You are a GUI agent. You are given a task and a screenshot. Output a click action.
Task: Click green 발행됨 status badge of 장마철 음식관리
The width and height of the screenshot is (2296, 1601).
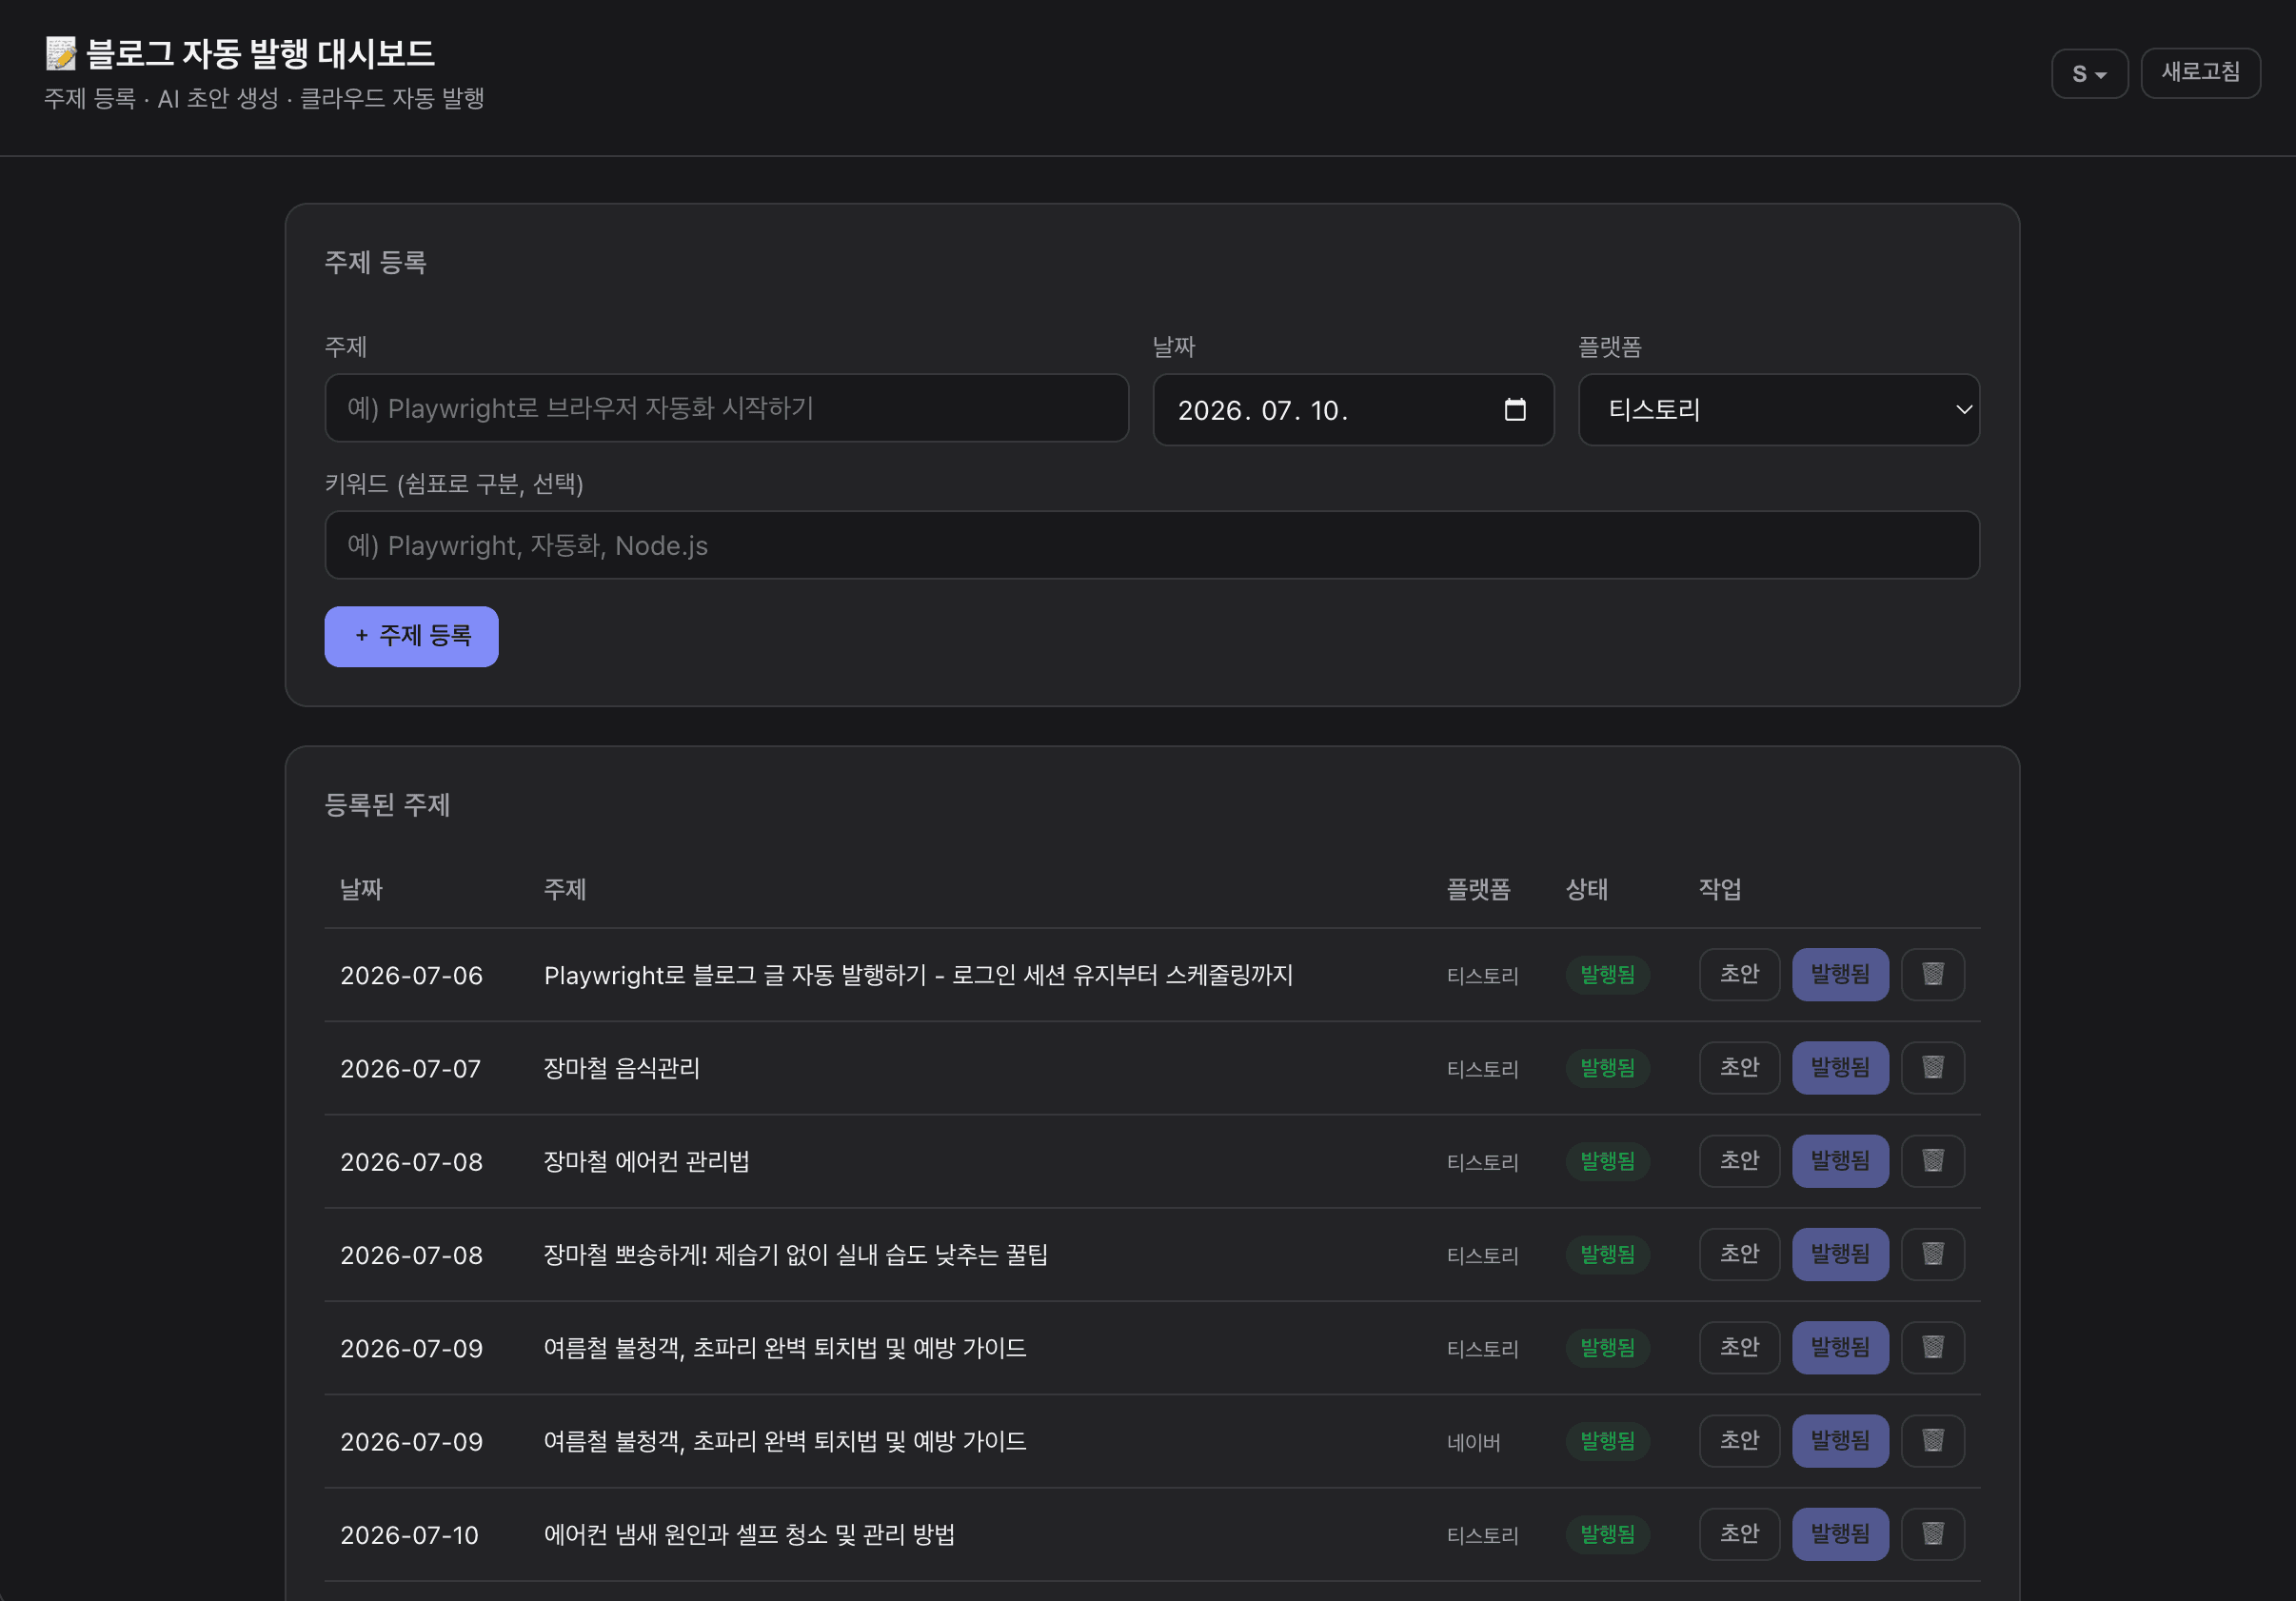tap(1607, 1067)
